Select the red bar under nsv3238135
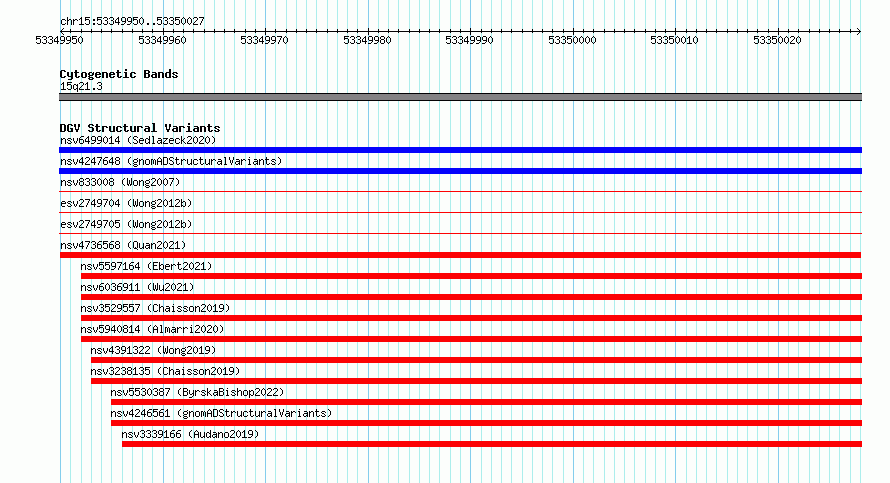Screen dimensions: 890x483 point(476,381)
